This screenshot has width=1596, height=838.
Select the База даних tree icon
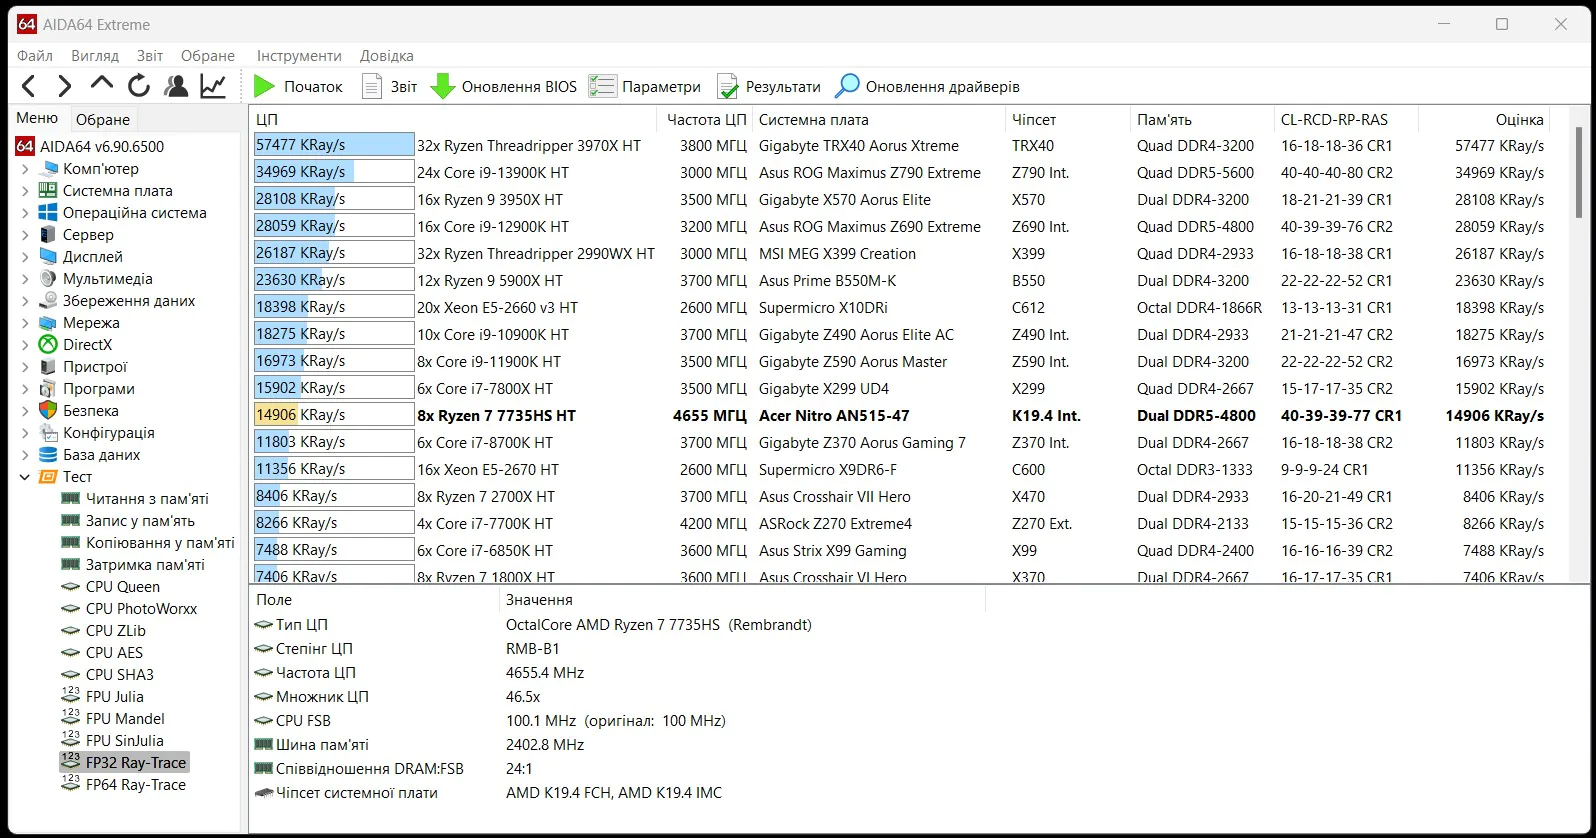click(x=48, y=455)
